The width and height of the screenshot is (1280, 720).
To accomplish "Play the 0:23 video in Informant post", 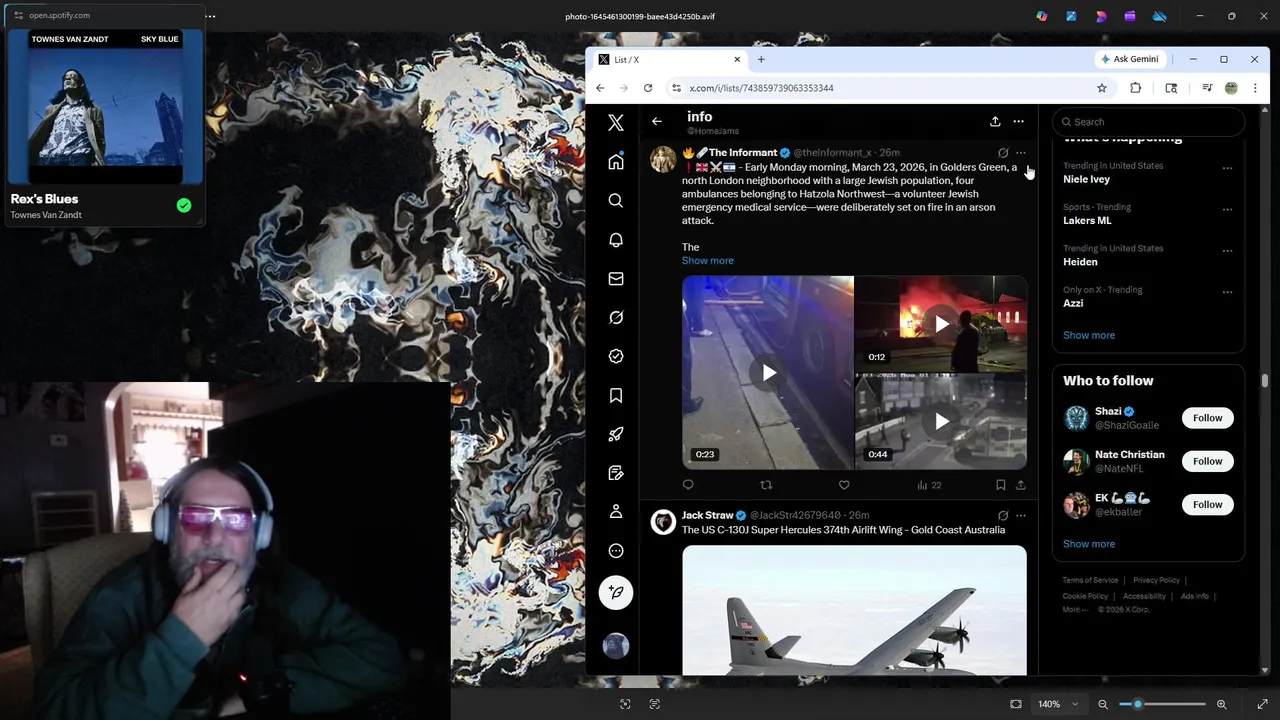I will (768, 373).
